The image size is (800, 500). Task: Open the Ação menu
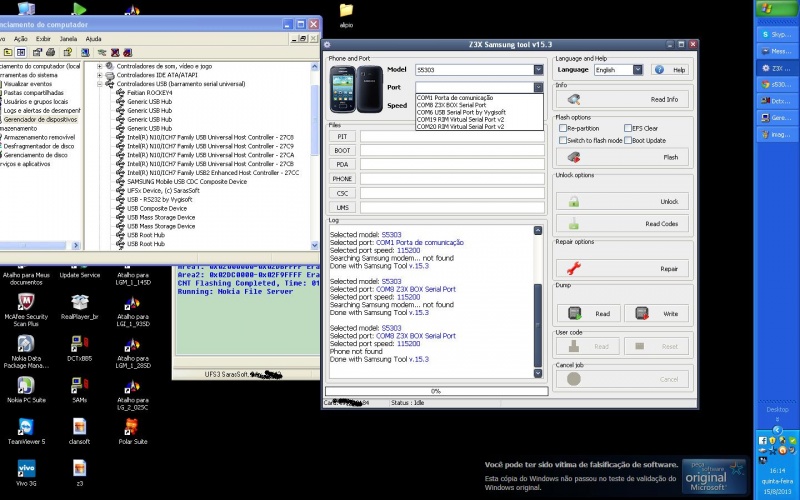point(20,39)
